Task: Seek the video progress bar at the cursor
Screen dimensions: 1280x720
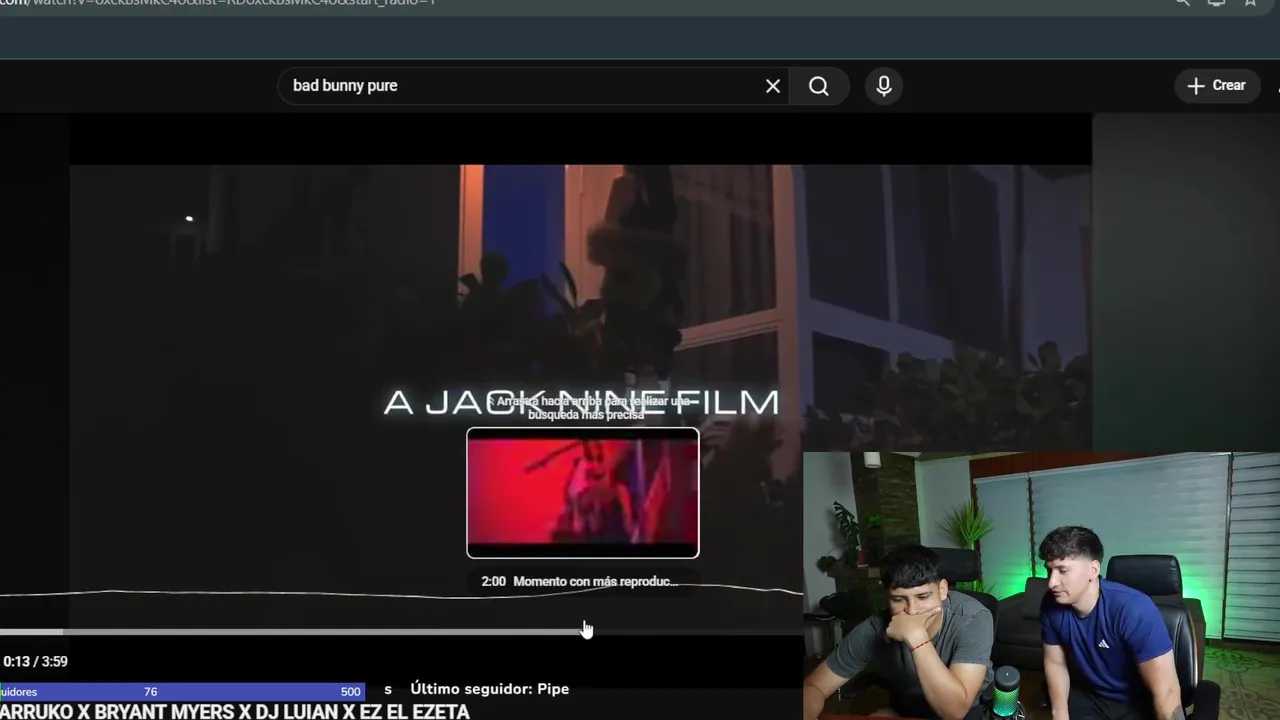Action: [x=584, y=631]
